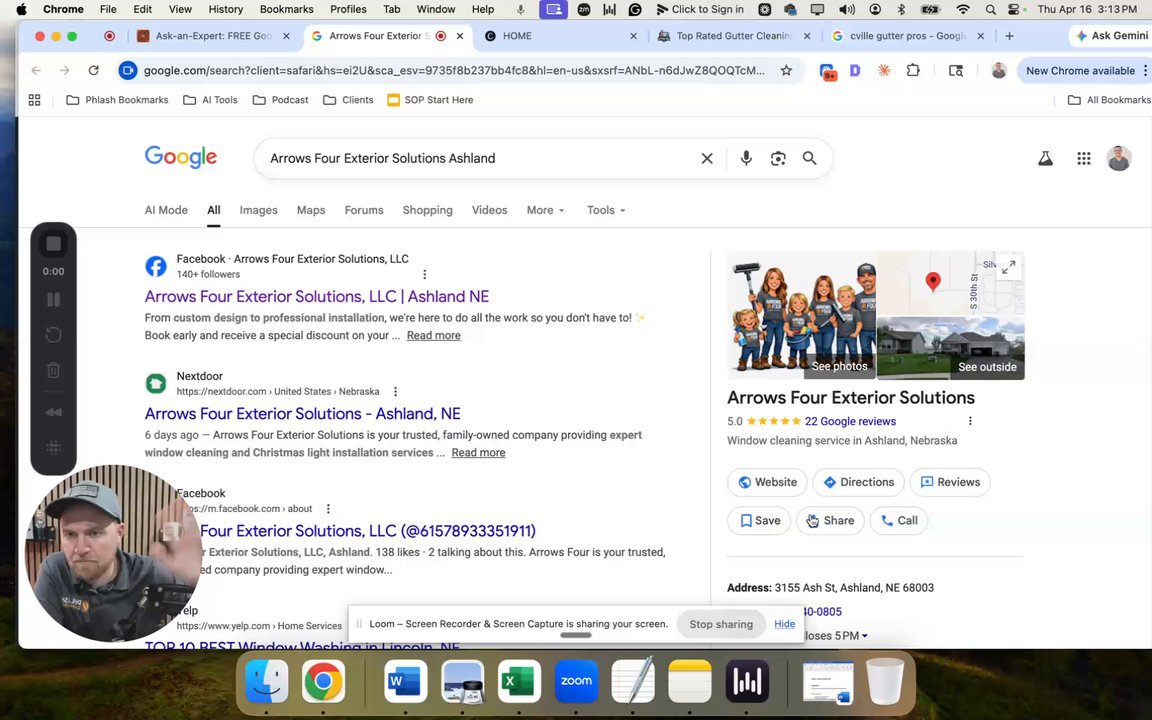Reload the current page
The height and width of the screenshot is (720, 1152).
coord(93,71)
